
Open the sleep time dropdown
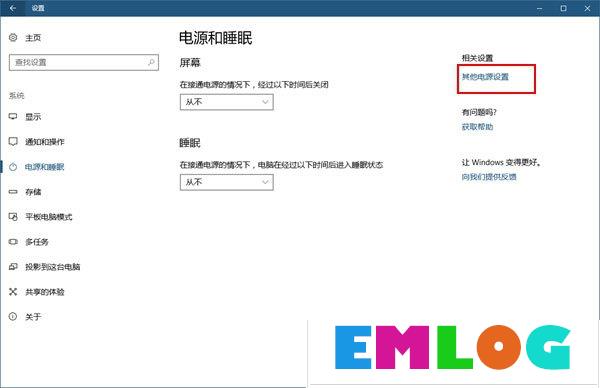pos(227,183)
